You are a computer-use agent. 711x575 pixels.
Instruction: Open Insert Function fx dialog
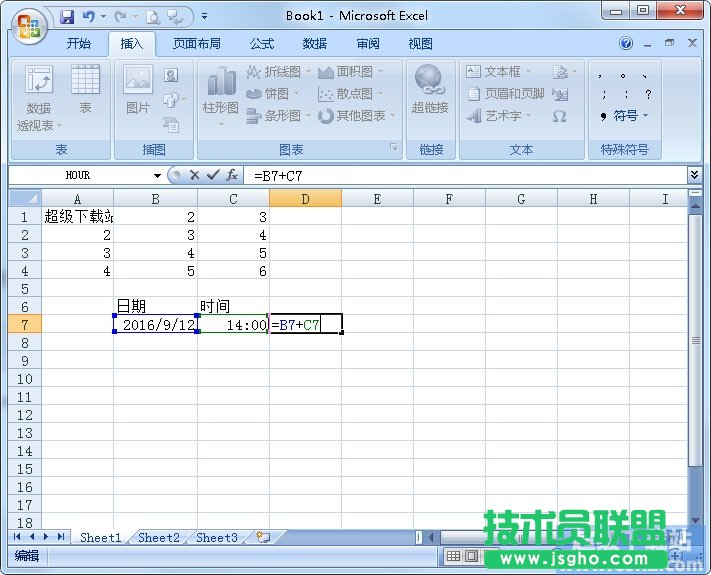(232, 175)
